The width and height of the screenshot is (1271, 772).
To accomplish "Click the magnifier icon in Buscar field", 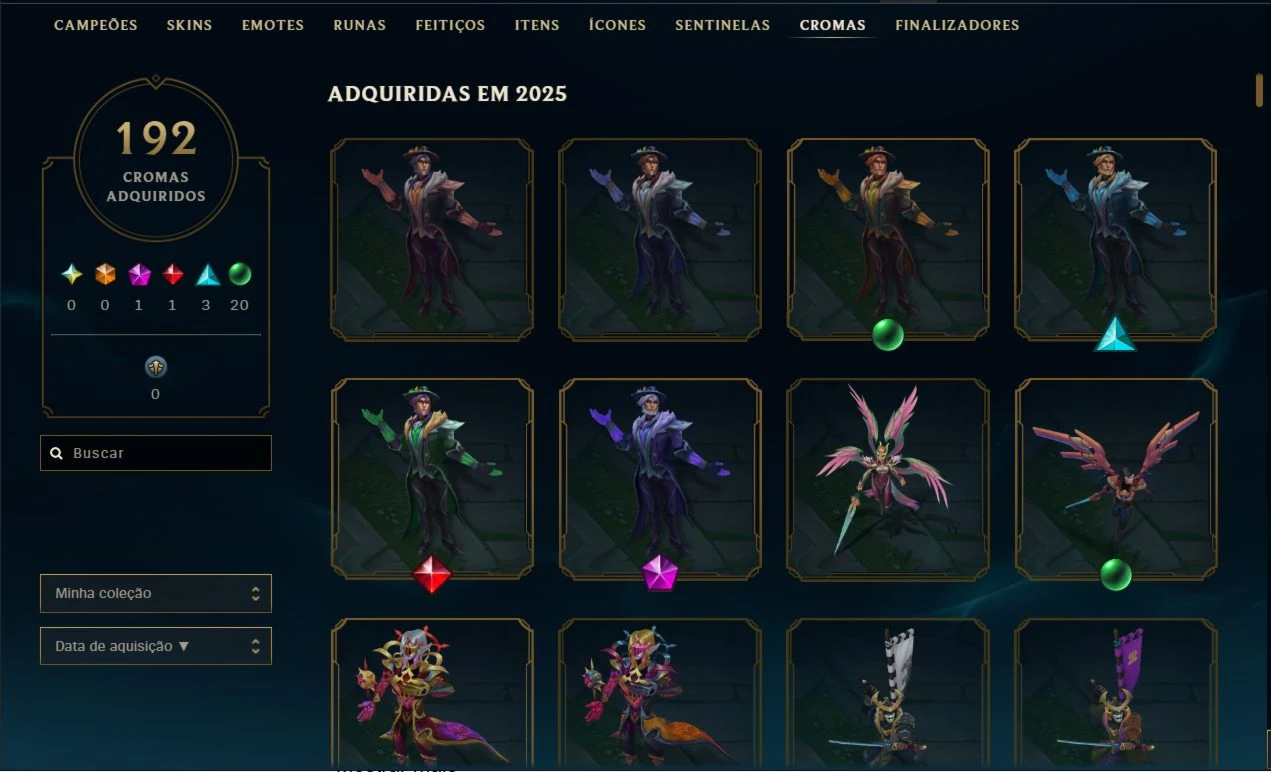I will (x=57, y=453).
